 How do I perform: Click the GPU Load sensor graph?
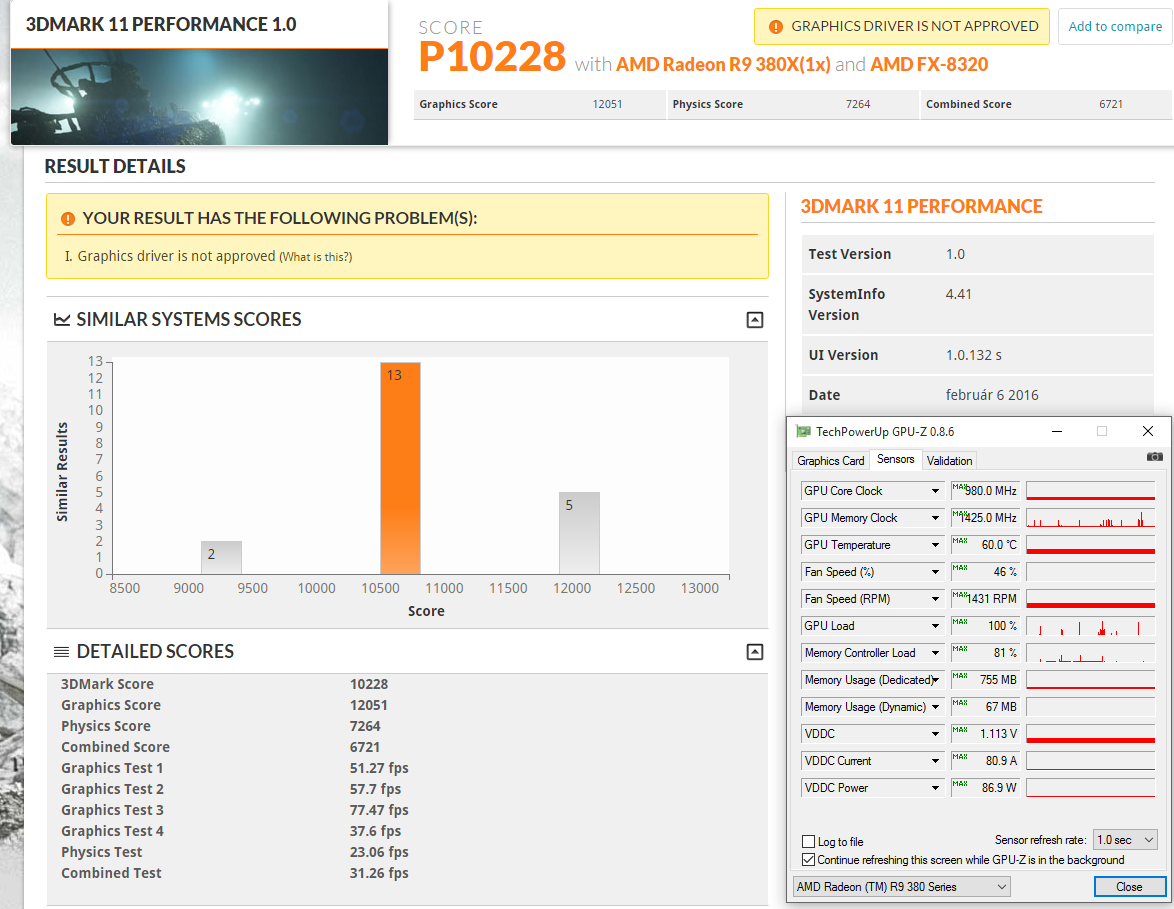coord(1090,626)
